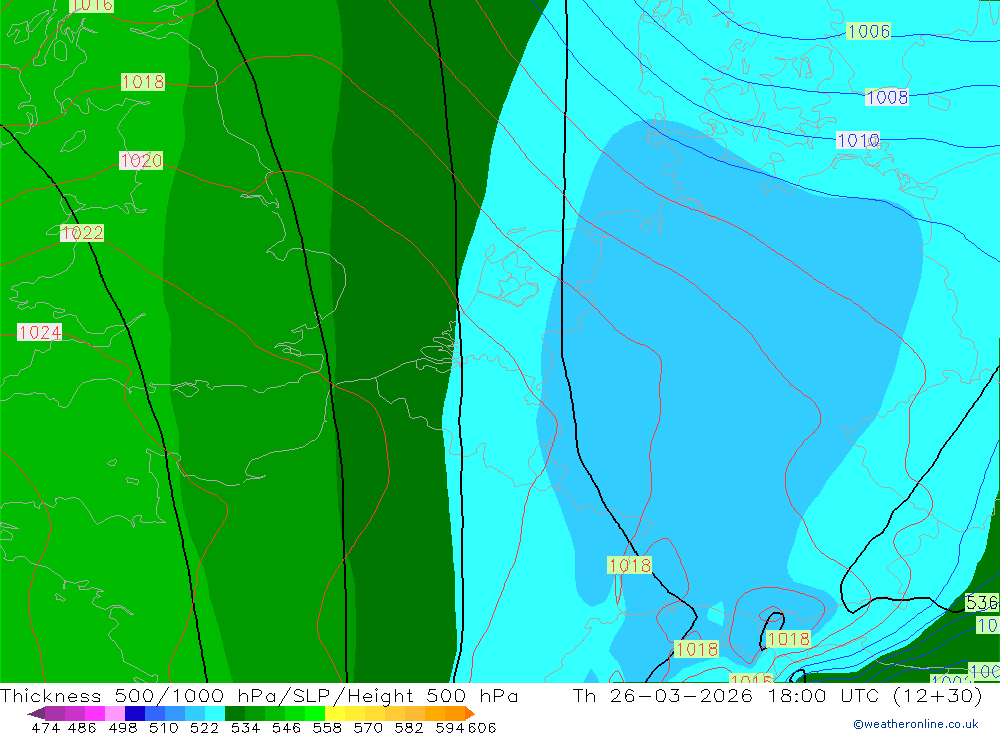Image resolution: width=1000 pixels, height=733 pixels.
Task: Click the legend value 534
Action: pyautogui.click(x=246, y=727)
